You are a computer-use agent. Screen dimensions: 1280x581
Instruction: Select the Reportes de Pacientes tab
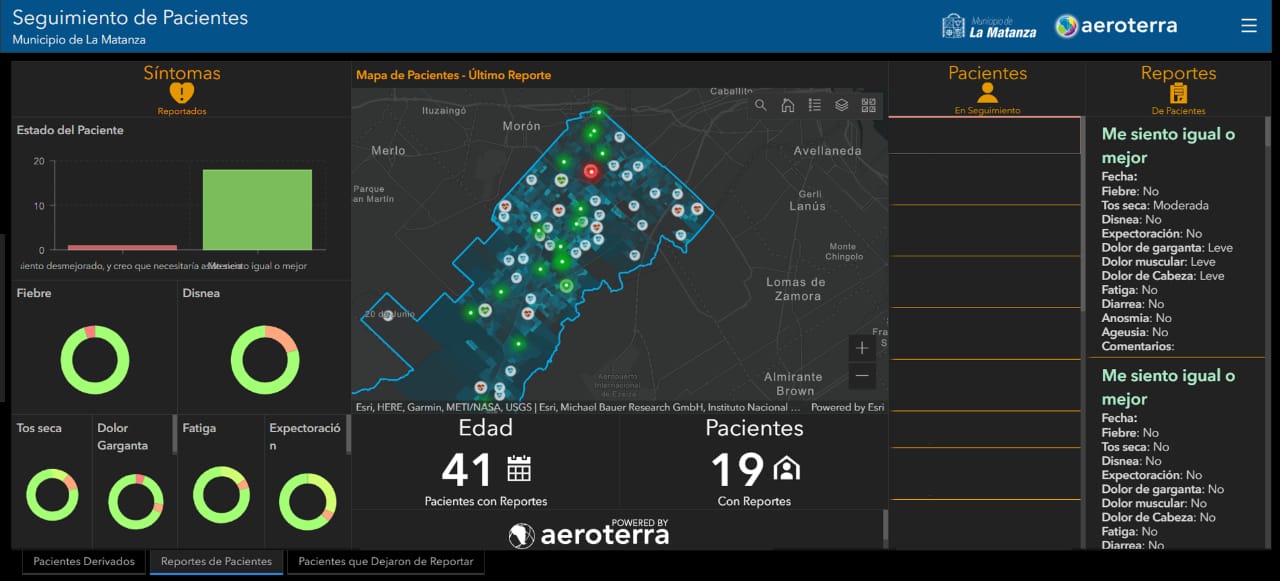[216, 561]
